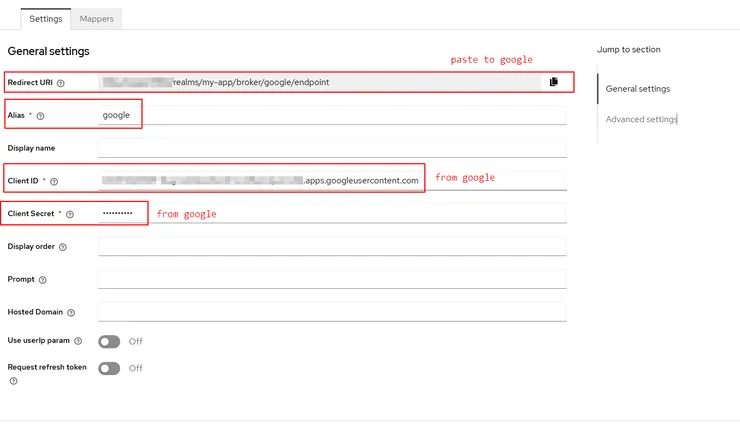
Task: Jump to General settings section
Action: point(638,89)
